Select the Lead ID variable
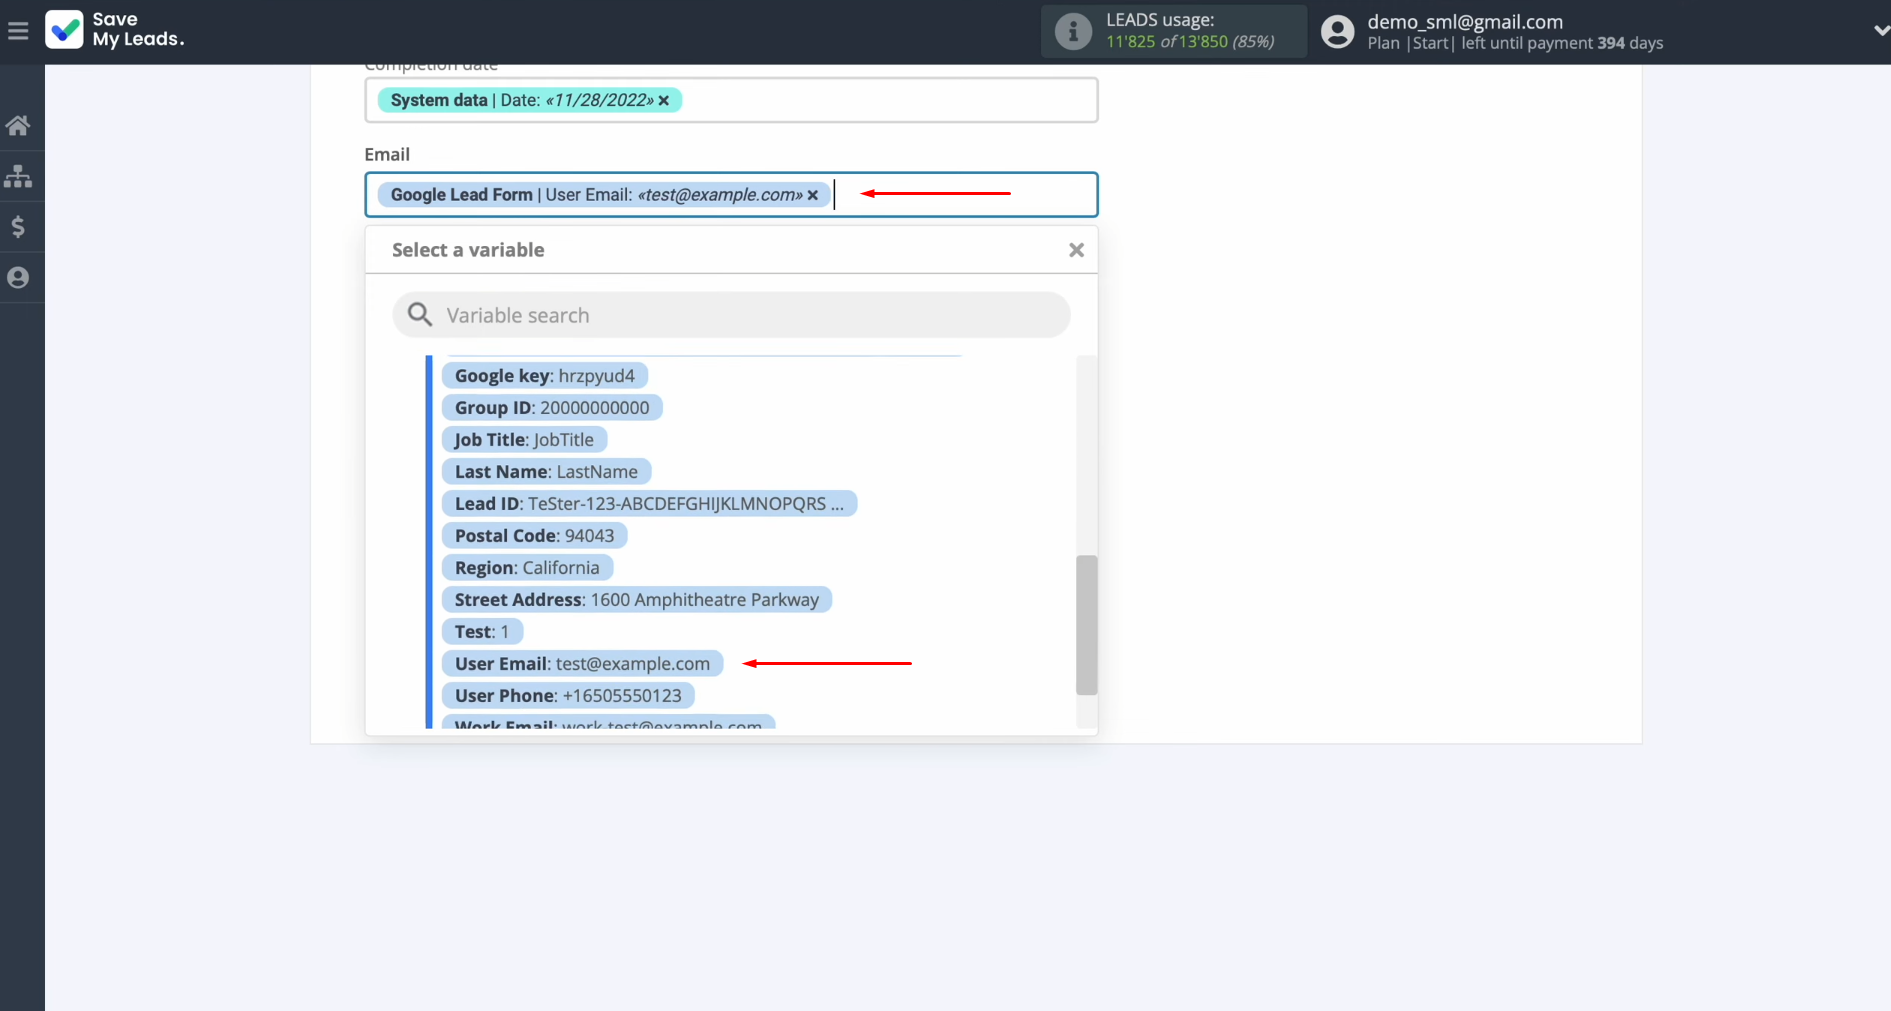Screen dimensions: 1891x1011 (x=649, y=504)
